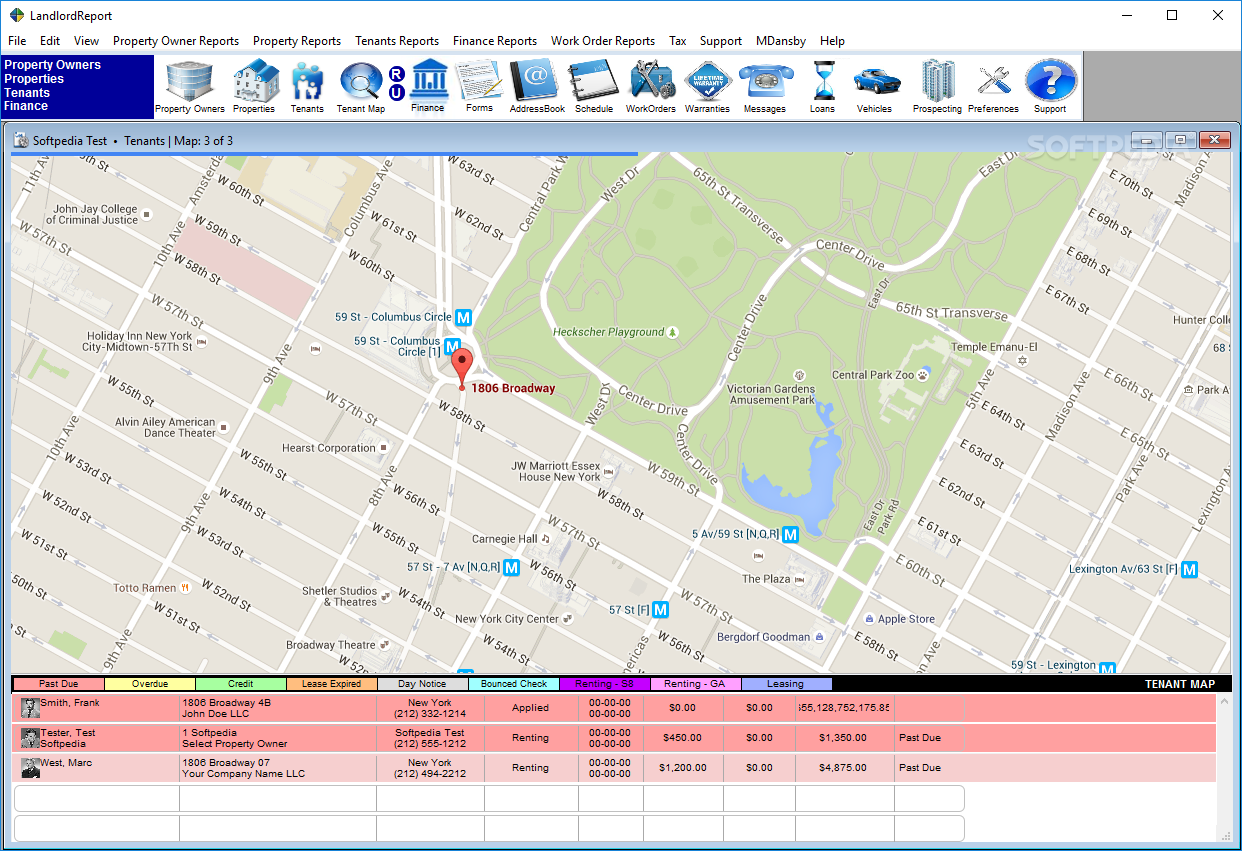Click Frank Smith's tenant photo thumbnail
This screenshot has height=851, width=1242.
30,708
